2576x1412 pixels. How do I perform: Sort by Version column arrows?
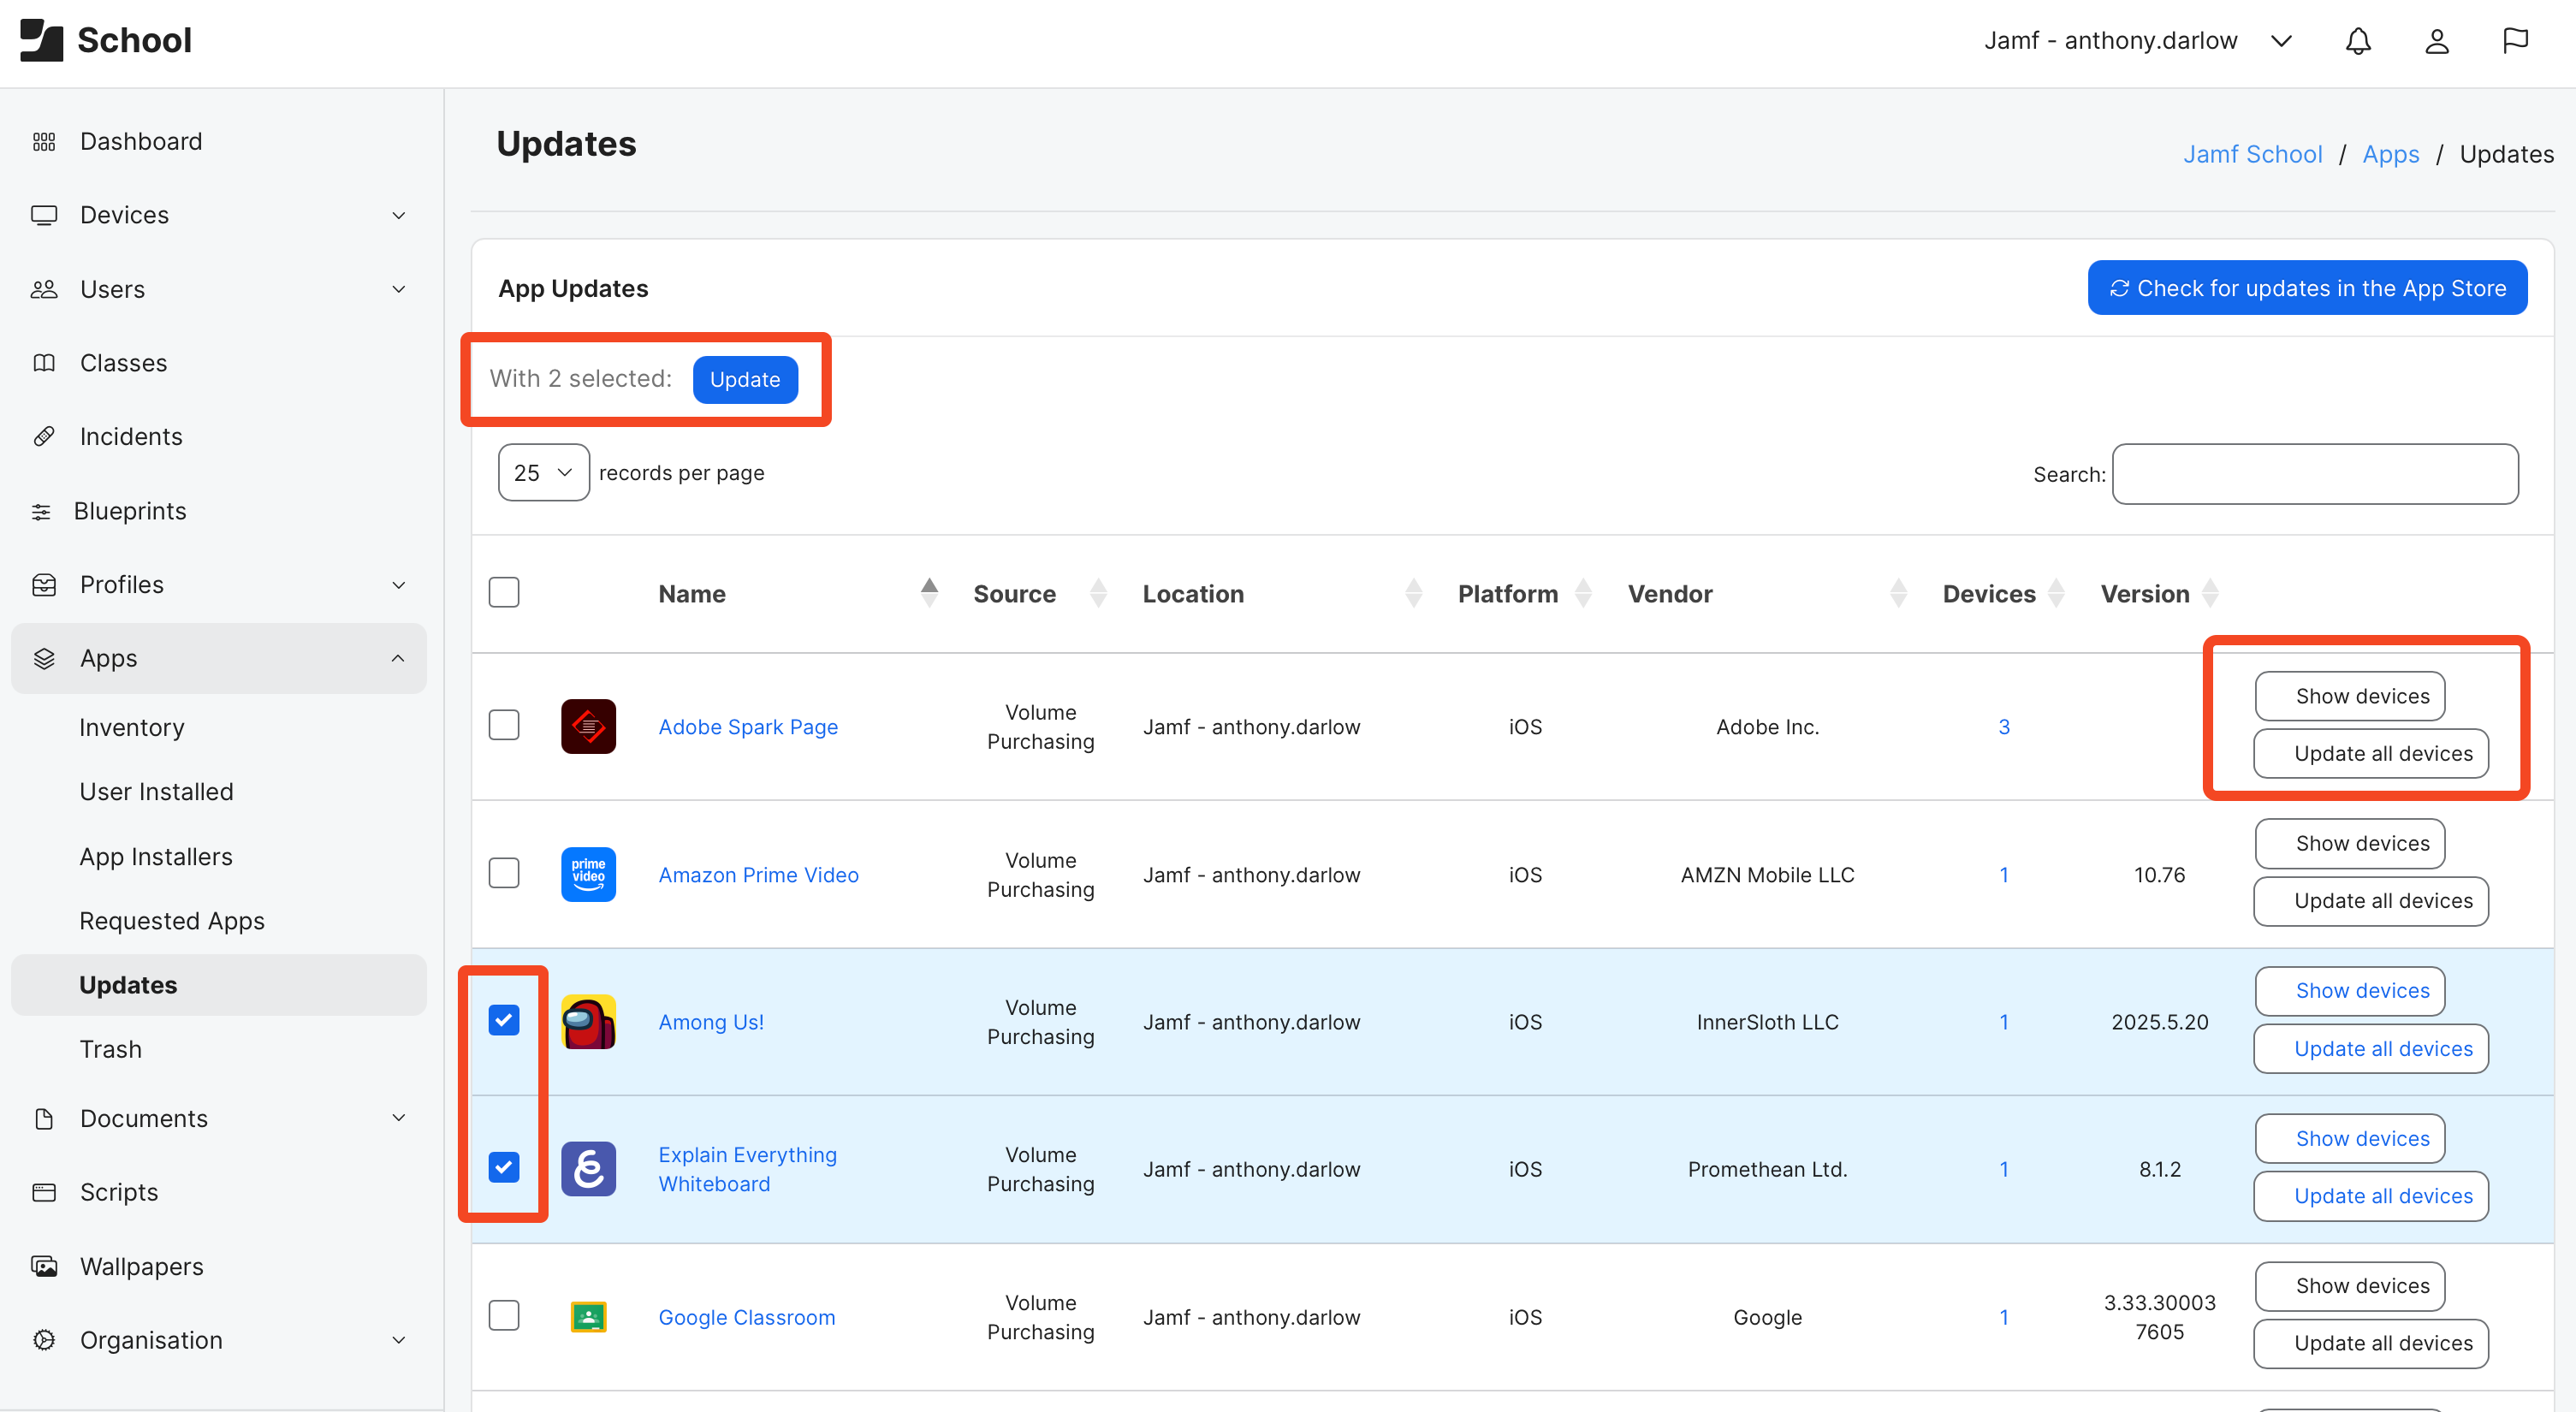click(x=2210, y=593)
